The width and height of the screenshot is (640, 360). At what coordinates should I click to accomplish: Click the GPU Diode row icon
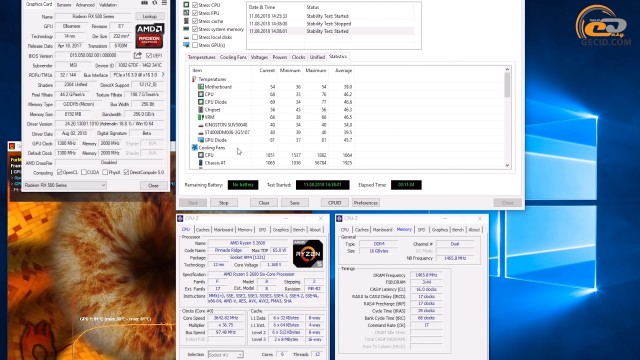point(201,140)
